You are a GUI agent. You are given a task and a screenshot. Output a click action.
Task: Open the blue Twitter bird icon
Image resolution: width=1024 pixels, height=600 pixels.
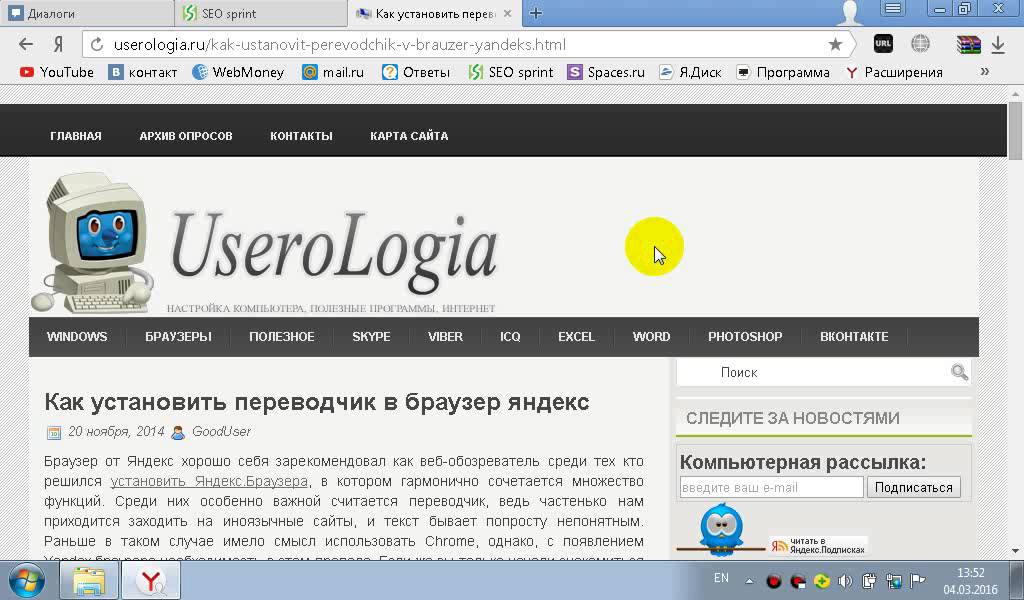[721, 529]
